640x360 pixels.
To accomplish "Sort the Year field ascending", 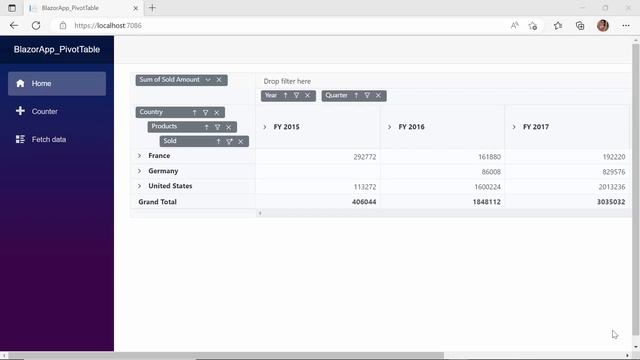I will click(286, 96).
